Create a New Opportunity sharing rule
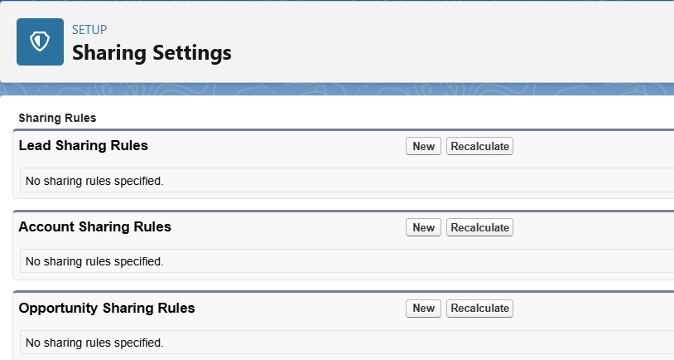674x360 pixels. pyautogui.click(x=423, y=308)
